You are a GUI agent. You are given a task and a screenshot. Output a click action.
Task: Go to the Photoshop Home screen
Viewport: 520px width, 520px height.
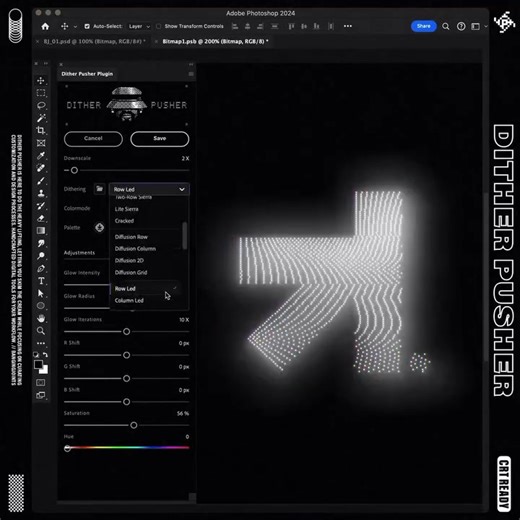pos(45,26)
